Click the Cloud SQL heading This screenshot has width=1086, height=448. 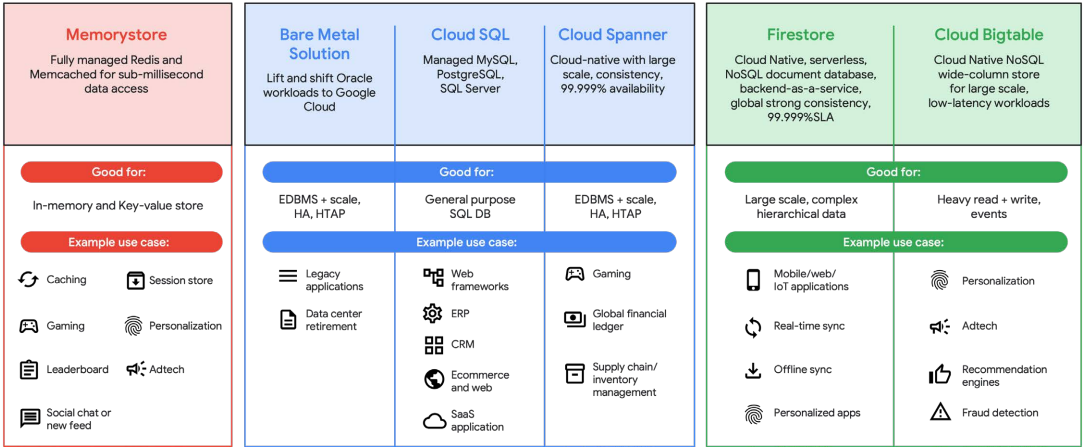[x=469, y=35]
